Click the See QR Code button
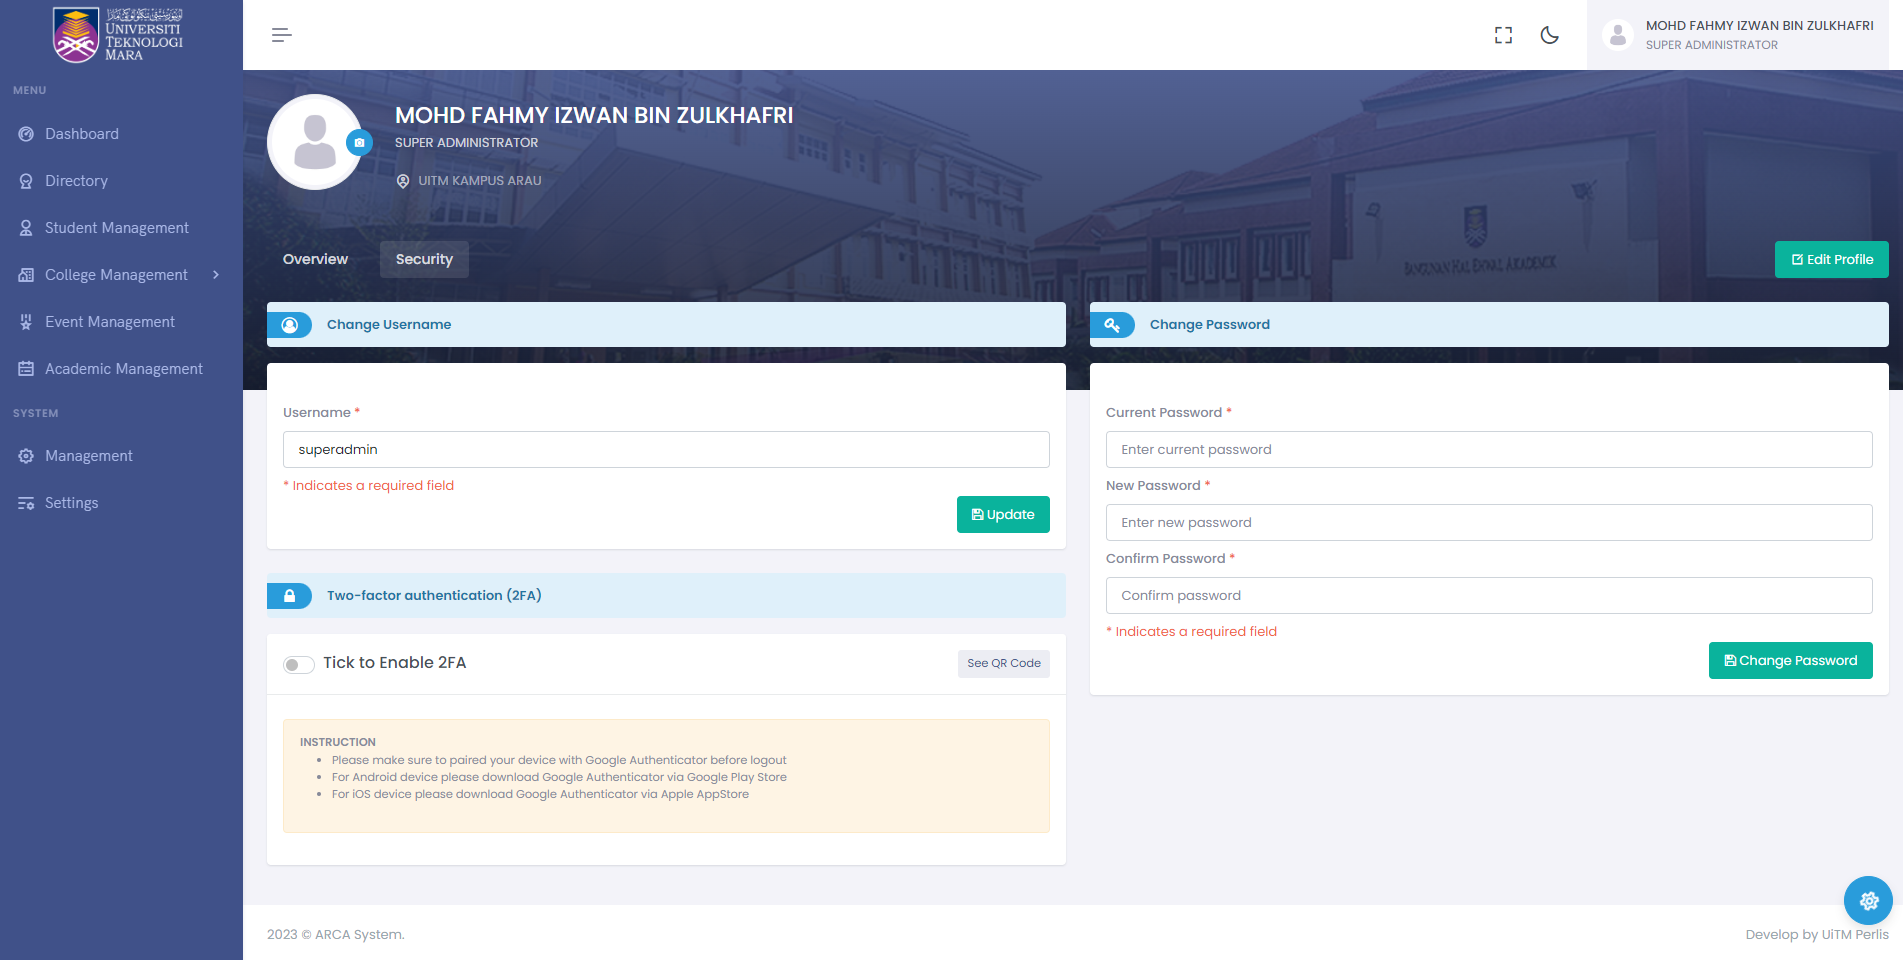 [x=1003, y=663]
